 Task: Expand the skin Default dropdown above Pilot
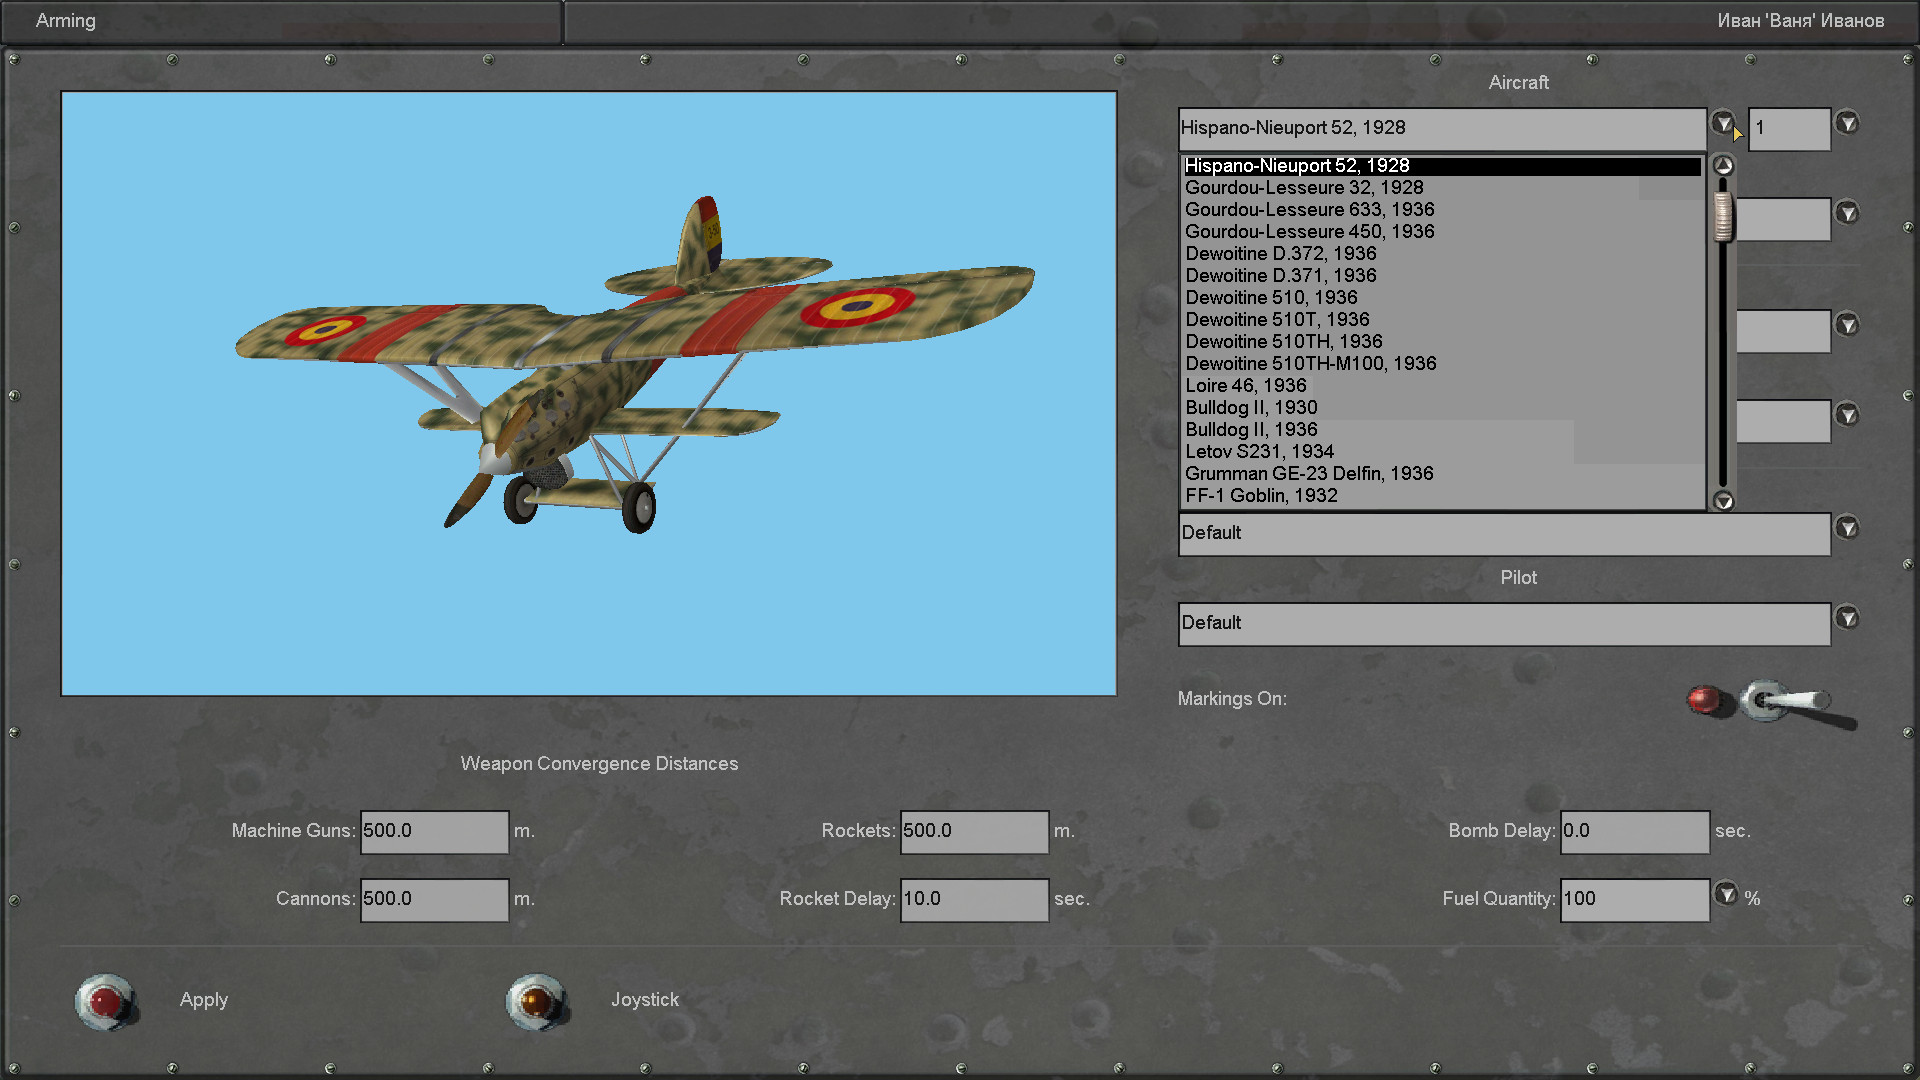[x=1847, y=528]
